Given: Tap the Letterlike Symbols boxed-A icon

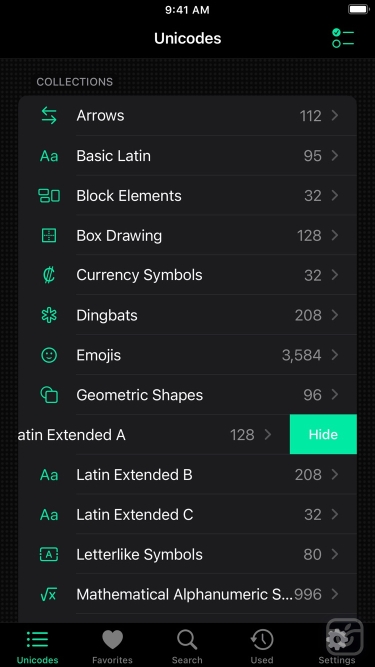Looking at the screenshot, I should (x=49, y=554).
